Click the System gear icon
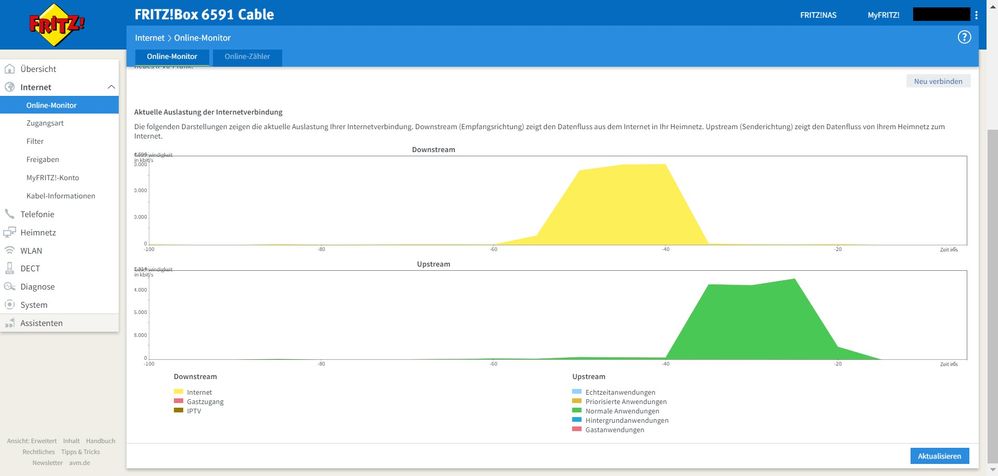The width and height of the screenshot is (998, 476). point(10,305)
